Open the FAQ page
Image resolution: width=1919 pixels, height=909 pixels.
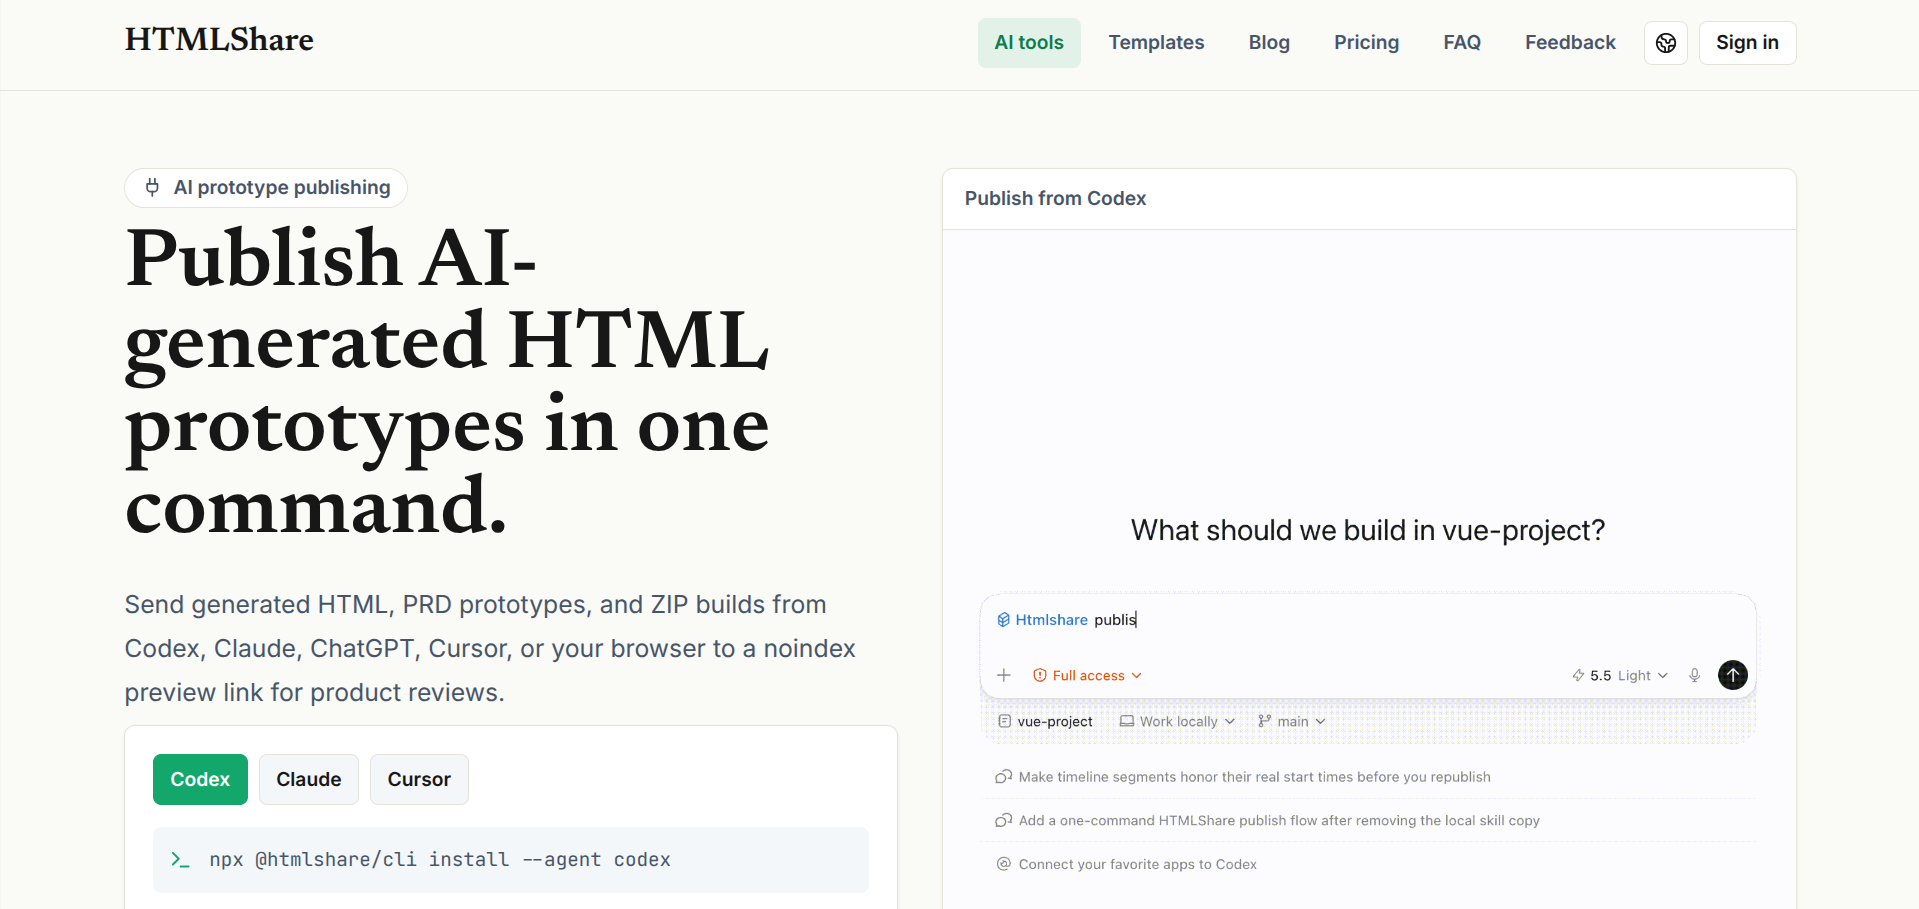pyautogui.click(x=1462, y=43)
